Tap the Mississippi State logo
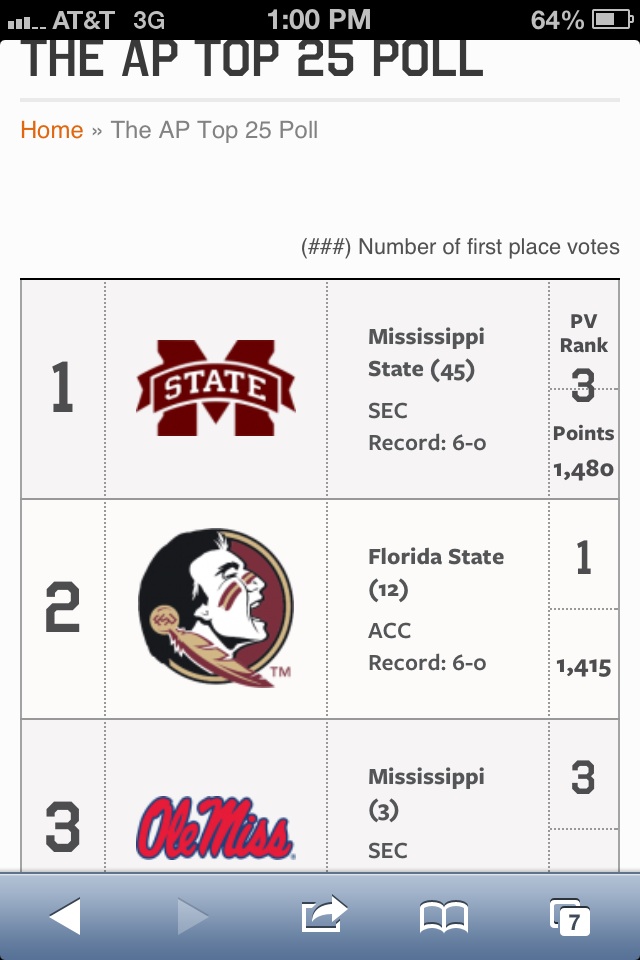The height and width of the screenshot is (960, 640). click(x=215, y=388)
